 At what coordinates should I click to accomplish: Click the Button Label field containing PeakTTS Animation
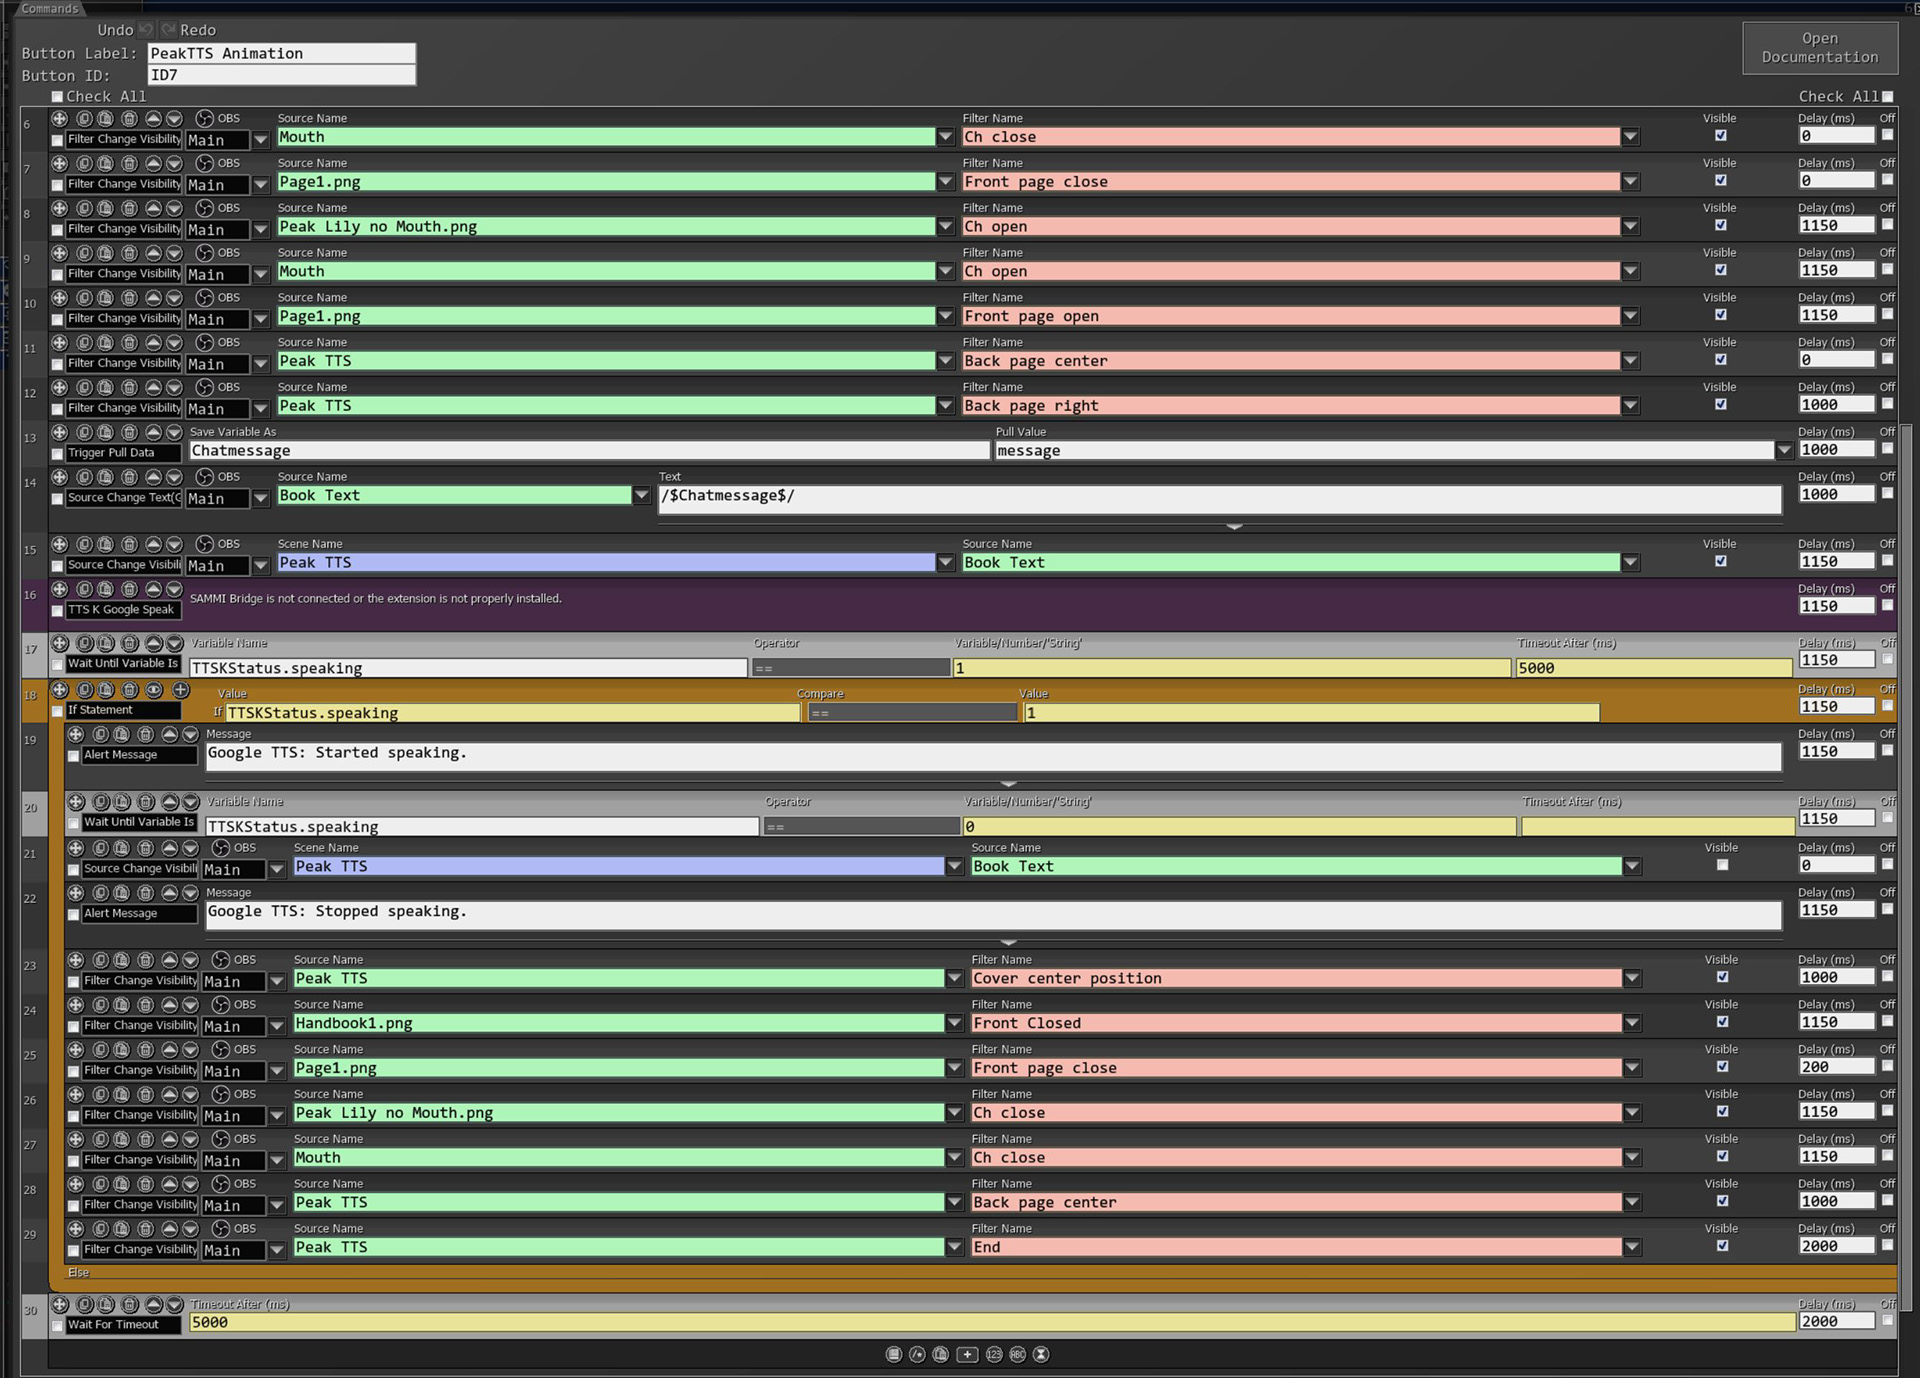281,54
